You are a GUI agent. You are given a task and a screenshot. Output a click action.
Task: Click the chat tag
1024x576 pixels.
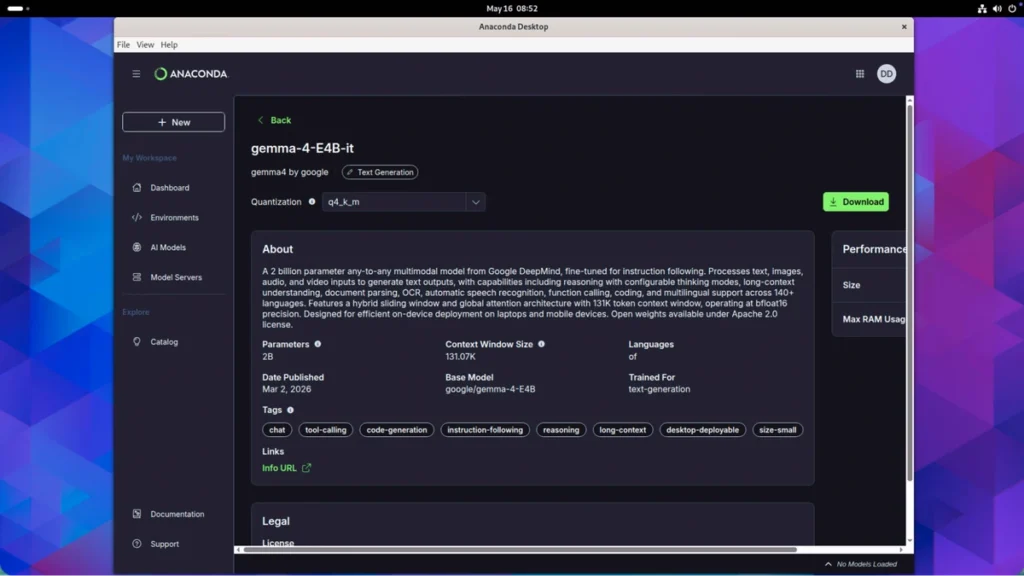pyautogui.click(x=277, y=430)
